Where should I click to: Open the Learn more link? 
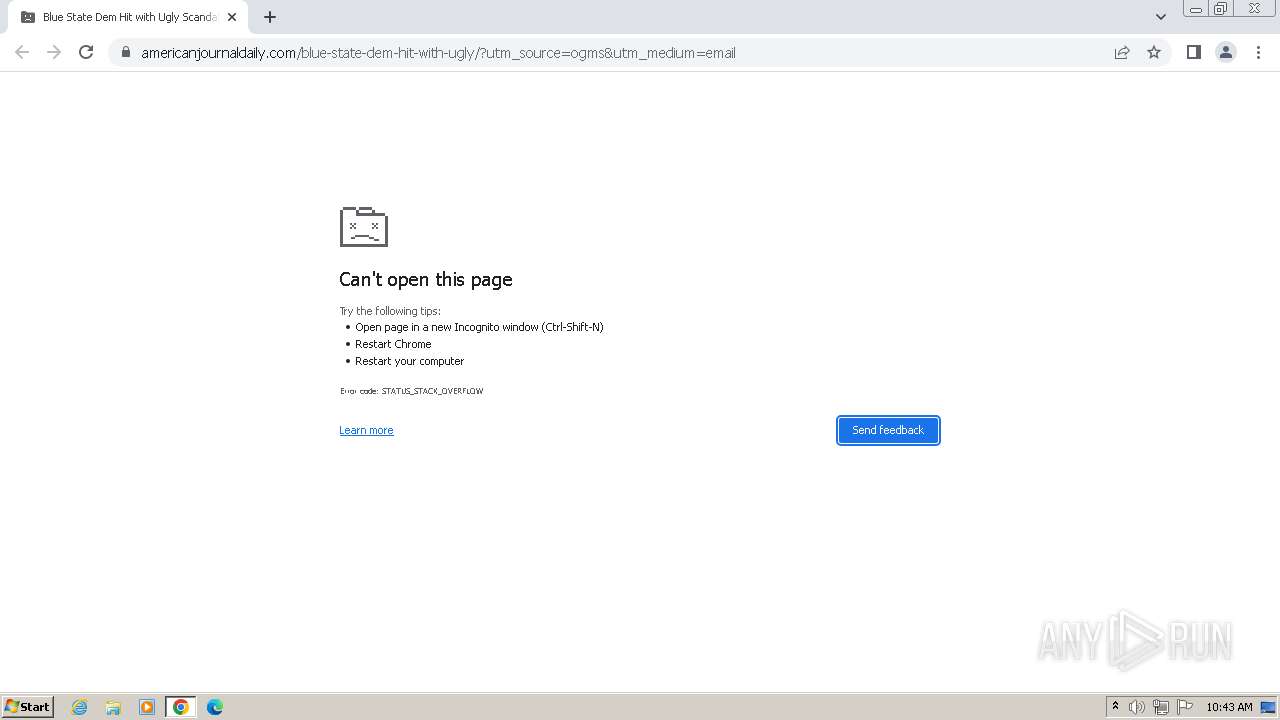pos(366,430)
